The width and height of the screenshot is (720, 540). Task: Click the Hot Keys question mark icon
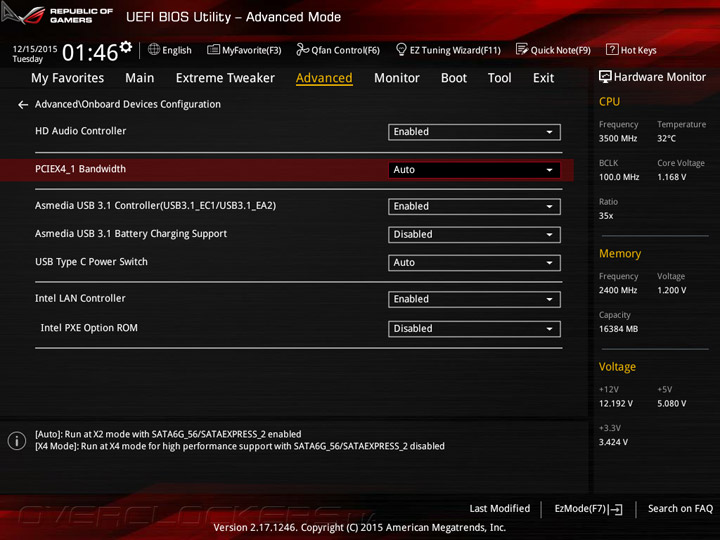612,49
